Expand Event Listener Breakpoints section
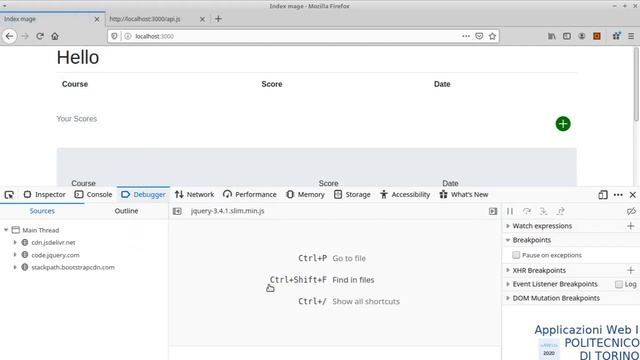This screenshot has height=360, width=640. coord(508,284)
